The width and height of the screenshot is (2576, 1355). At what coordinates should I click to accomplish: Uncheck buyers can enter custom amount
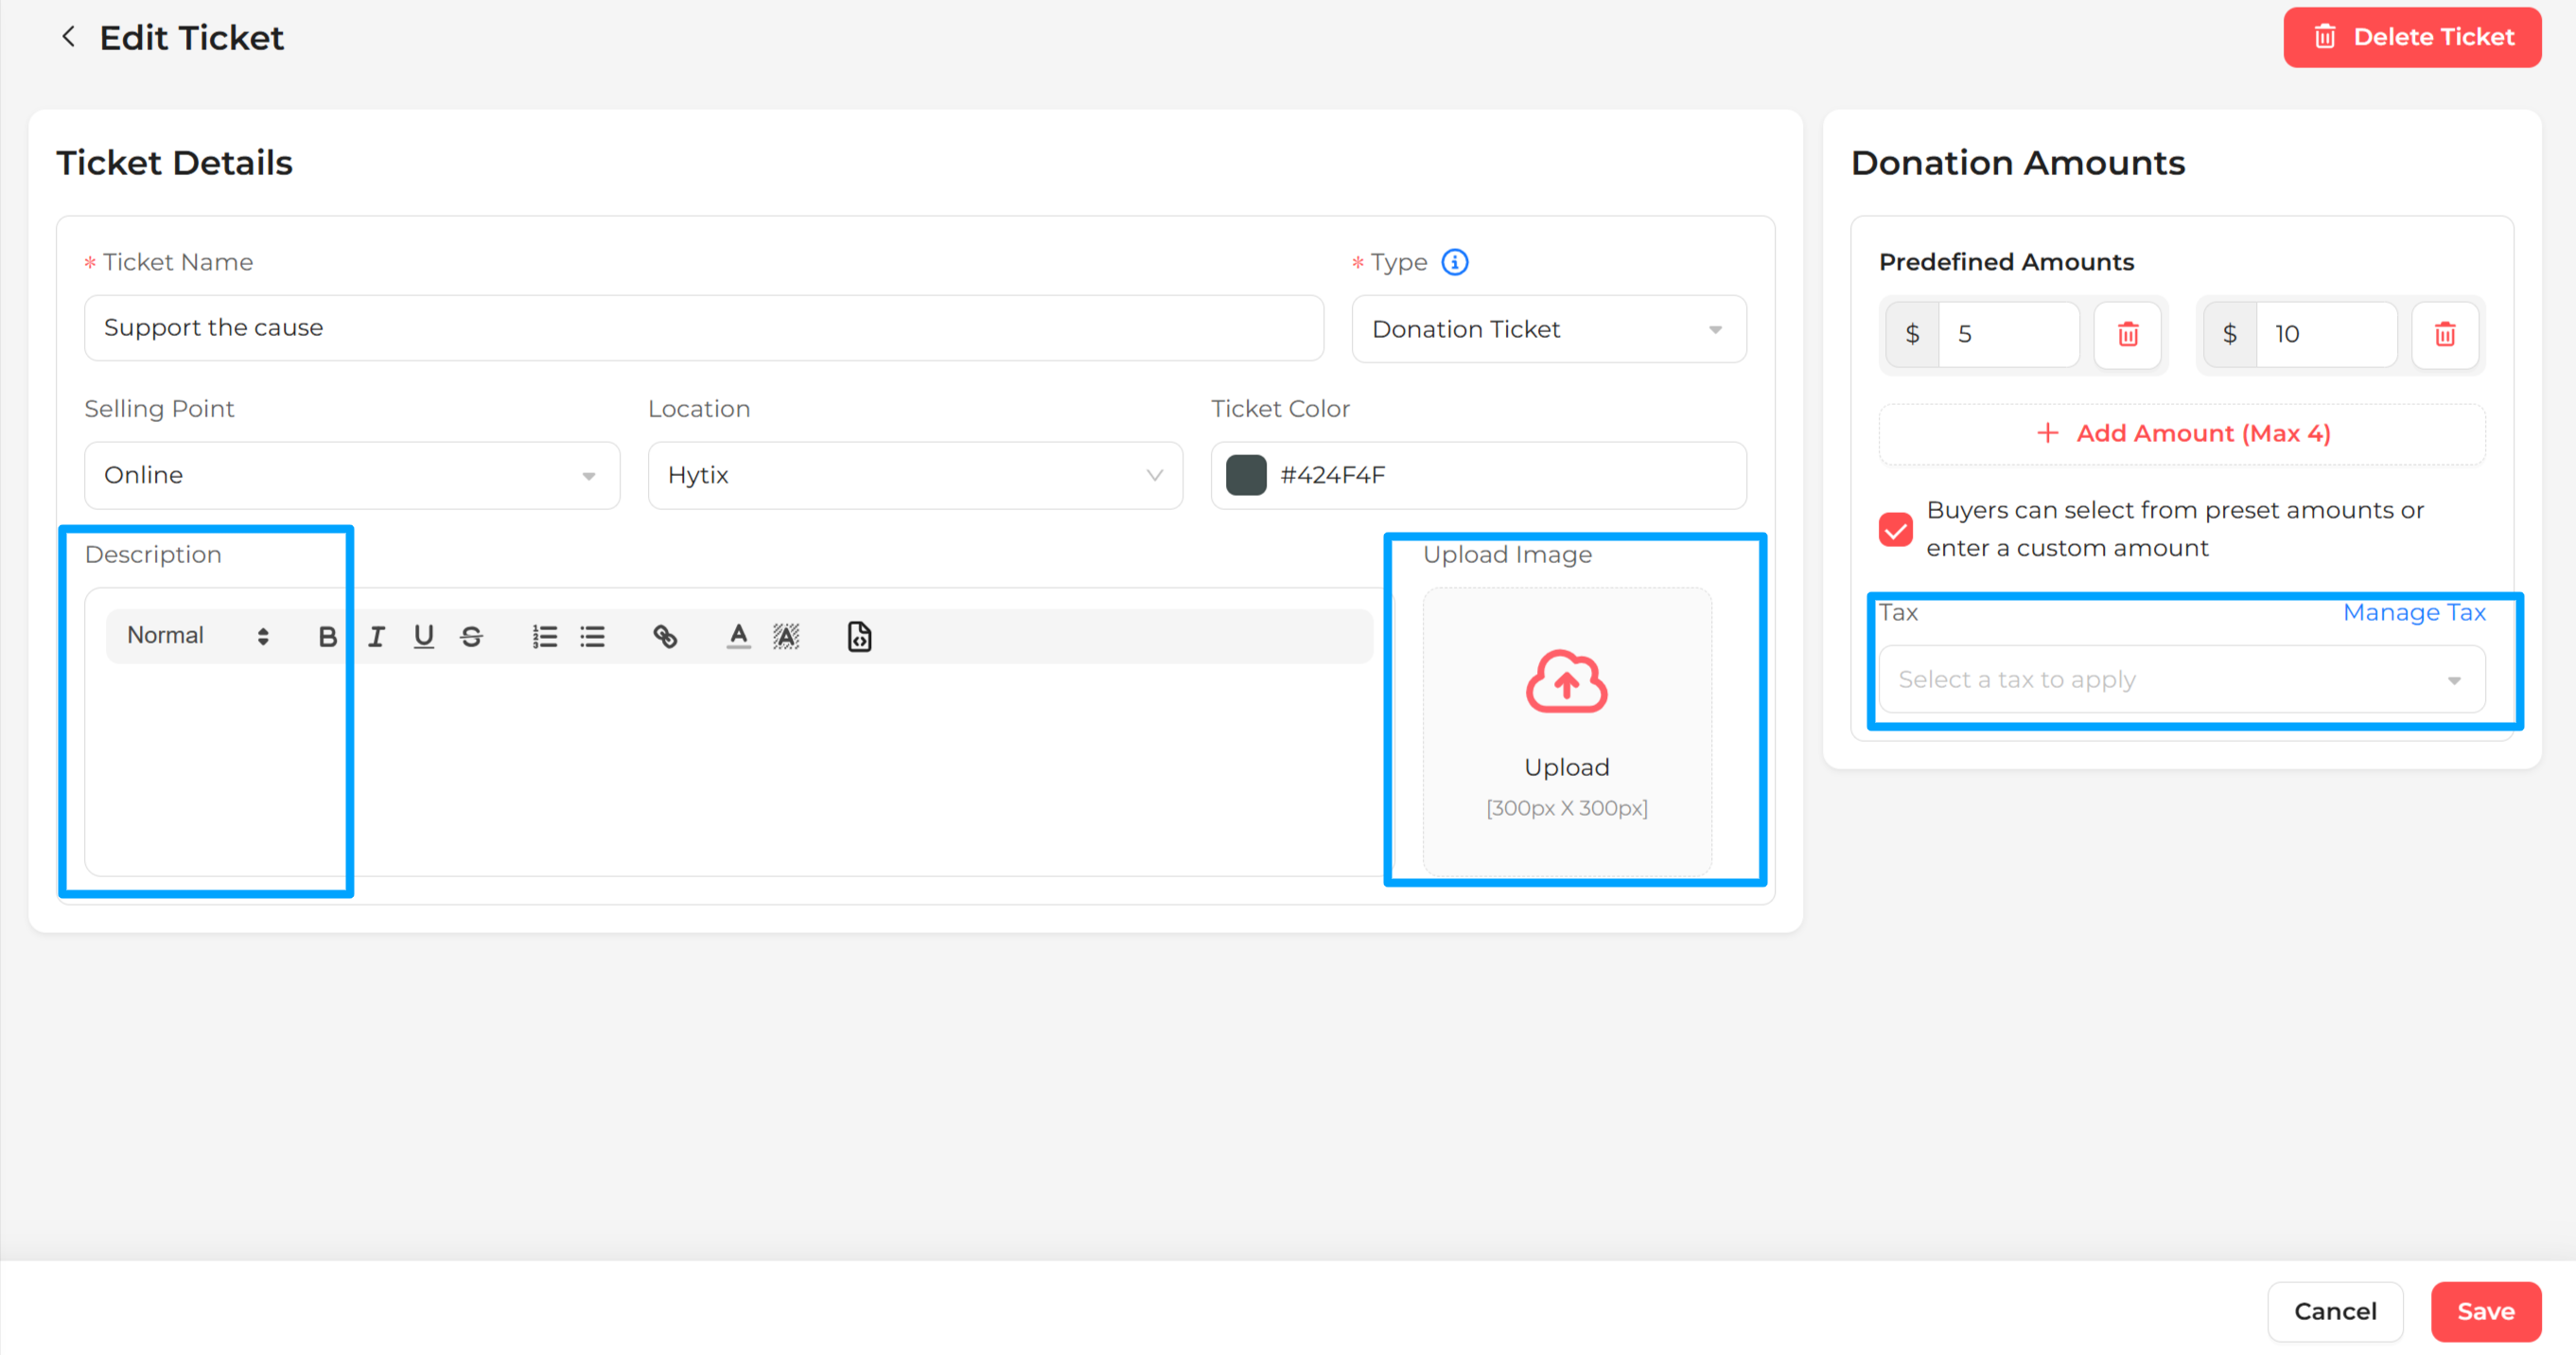(x=1895, y=529)
